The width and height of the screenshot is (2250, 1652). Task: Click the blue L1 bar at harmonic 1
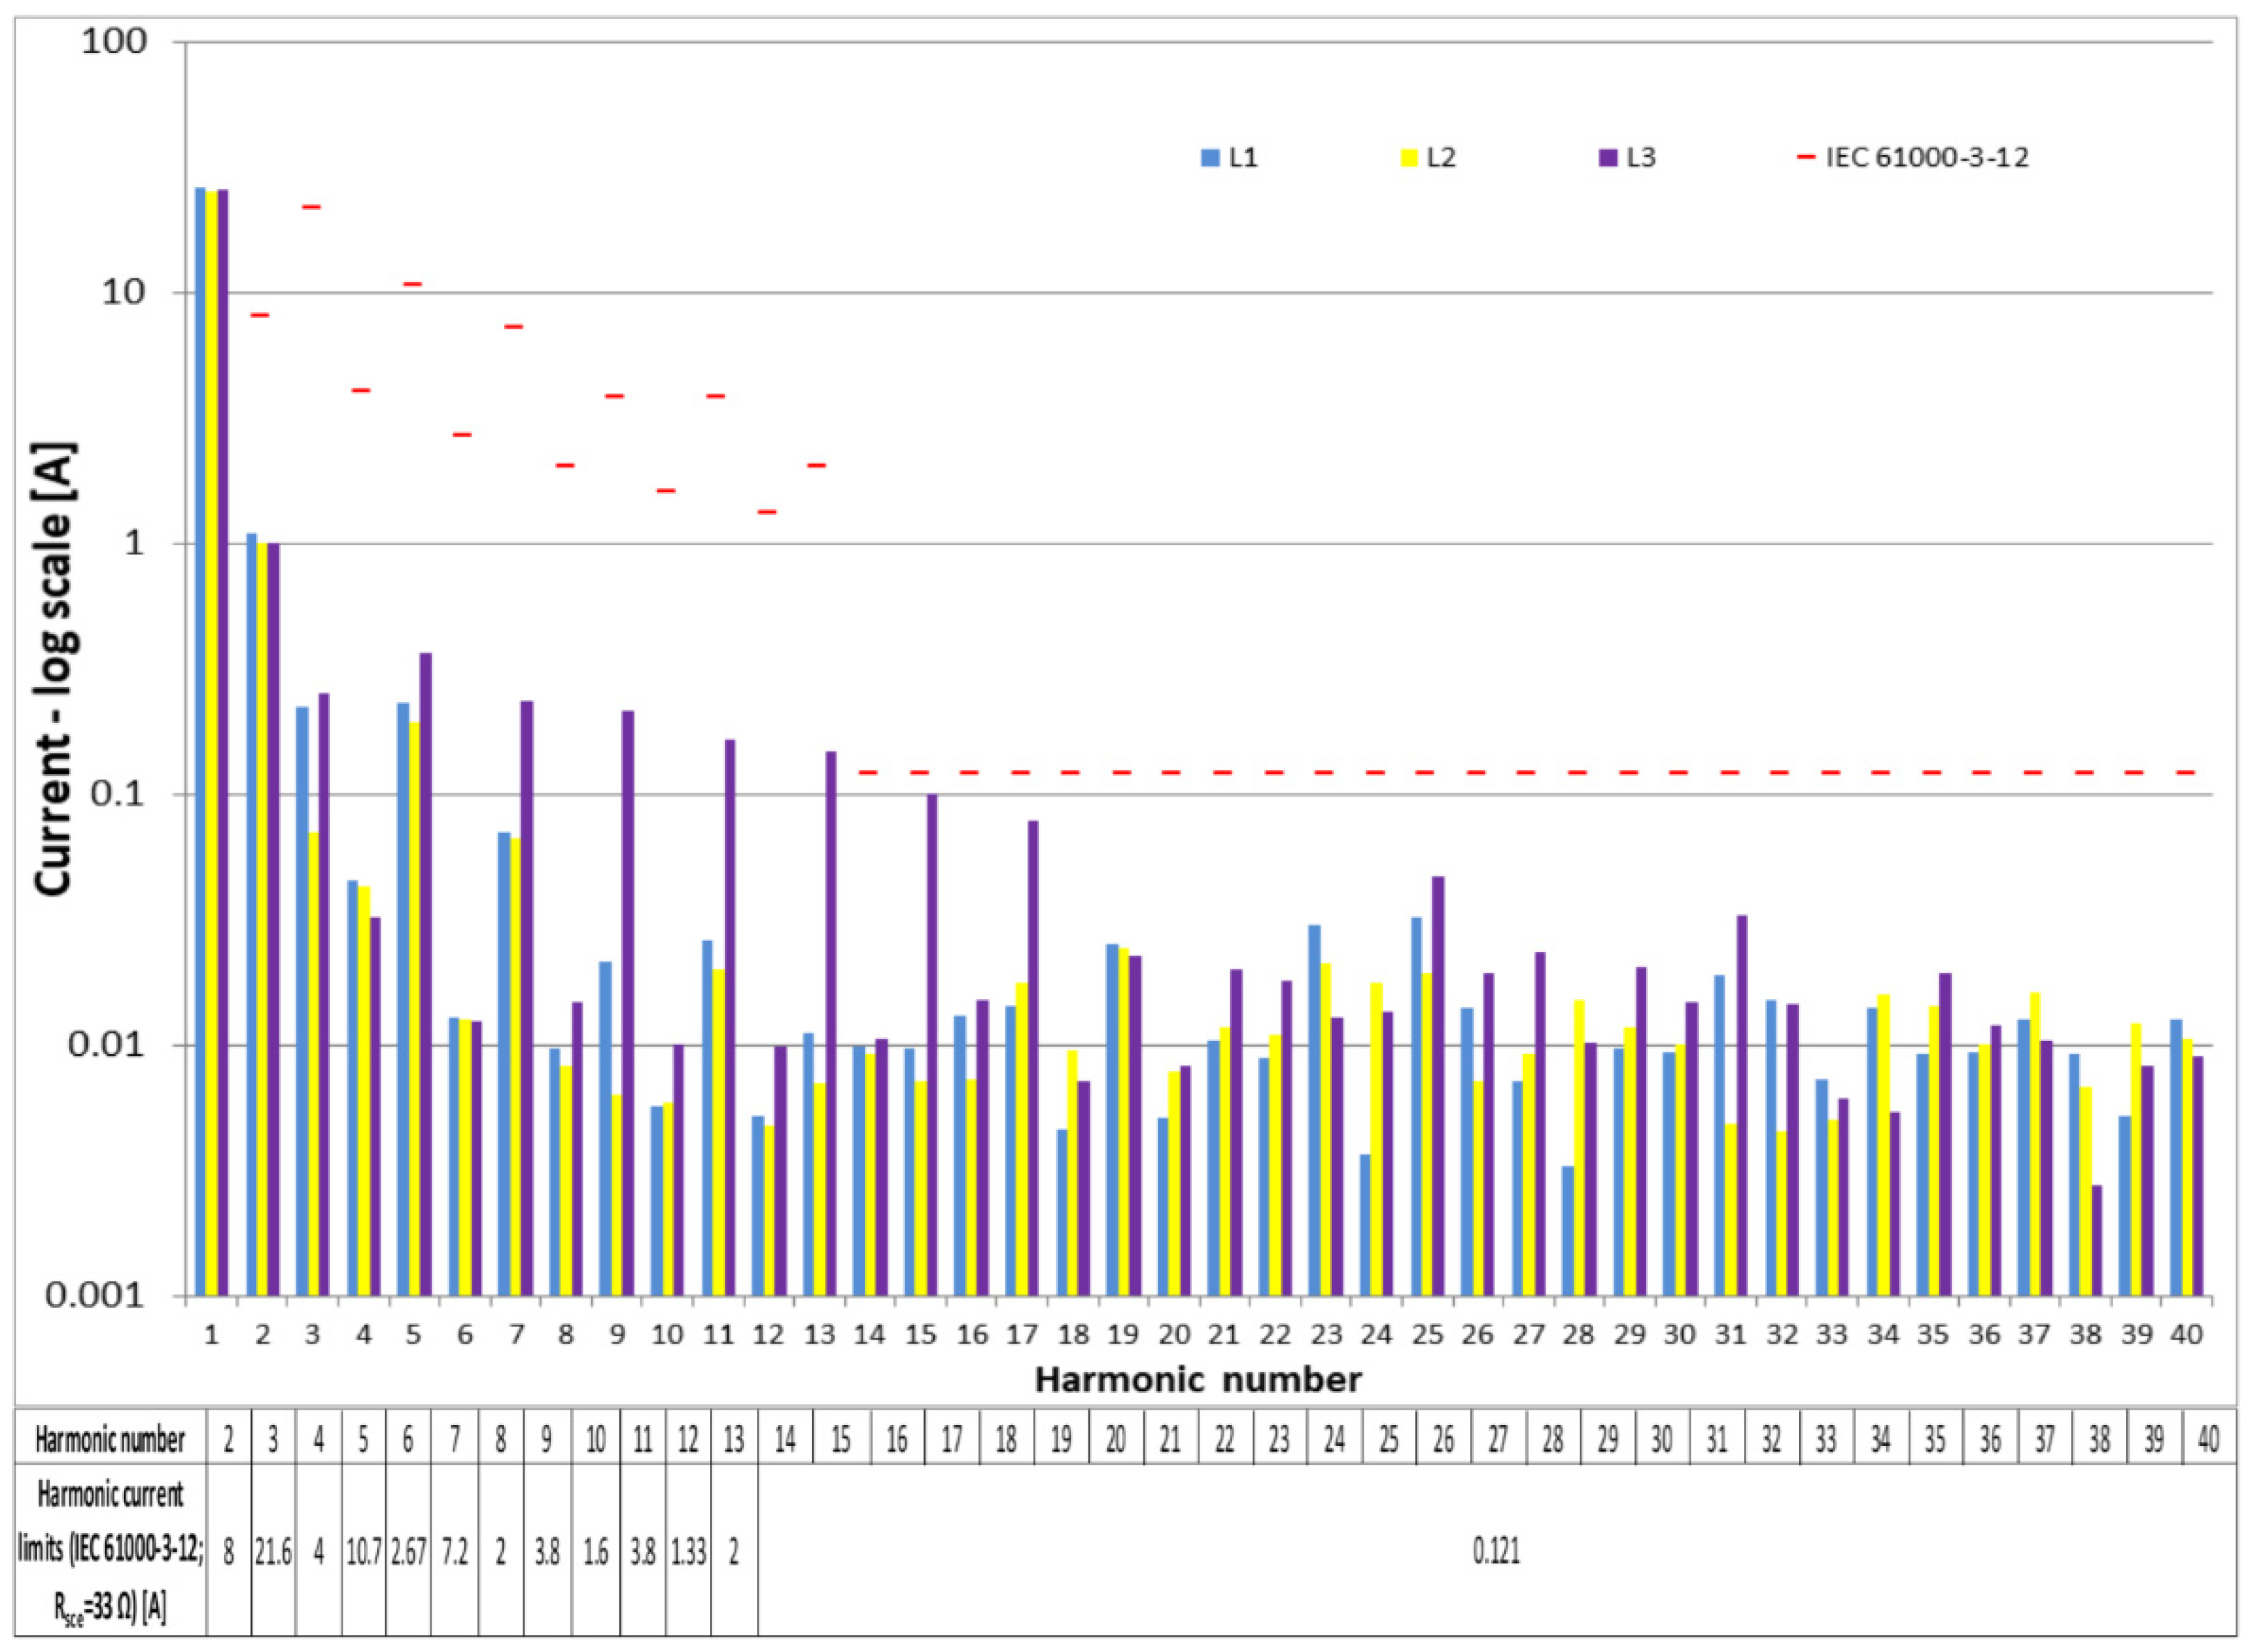(x=200, y=741)
